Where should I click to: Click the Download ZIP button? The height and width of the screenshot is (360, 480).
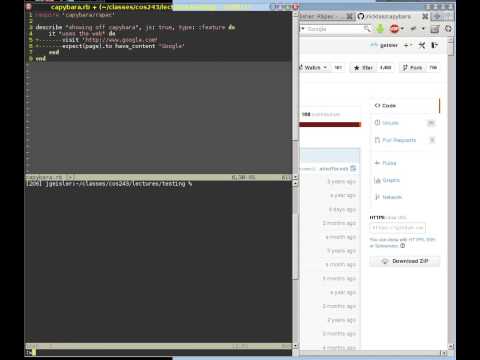405,261
